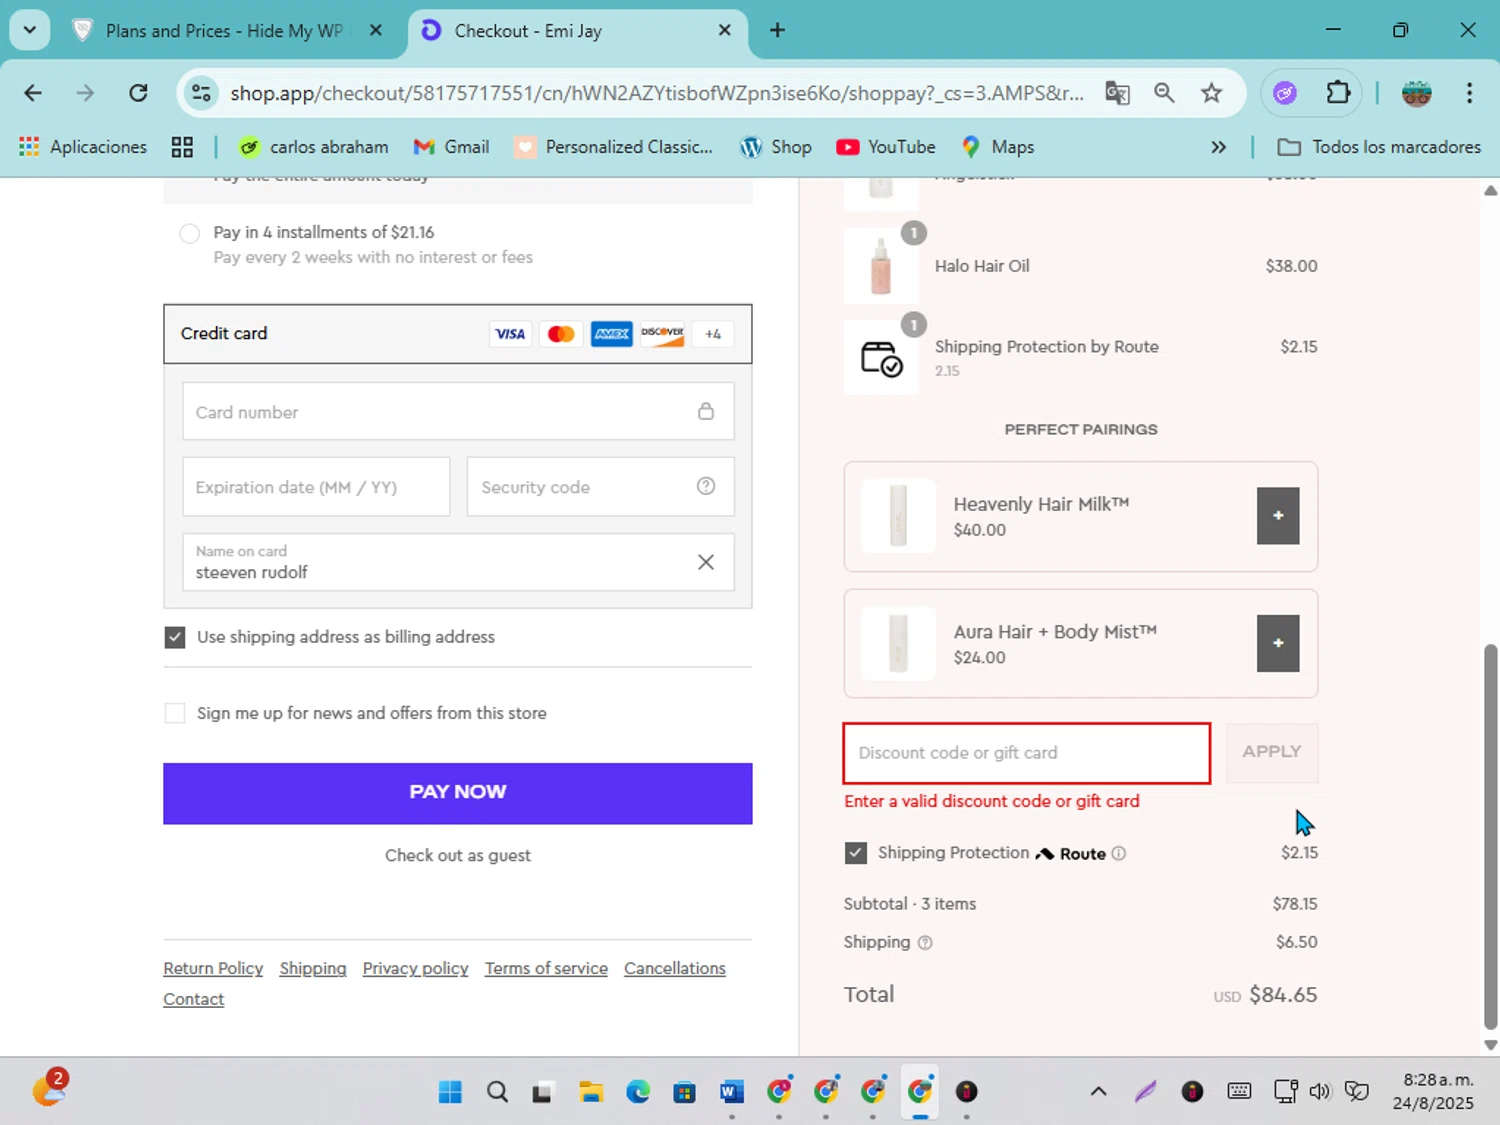Viewport: 1500px width, 1125px height.
Task: Click the Halo Hair Oil product thumbnail
Action: click(881, 266)
